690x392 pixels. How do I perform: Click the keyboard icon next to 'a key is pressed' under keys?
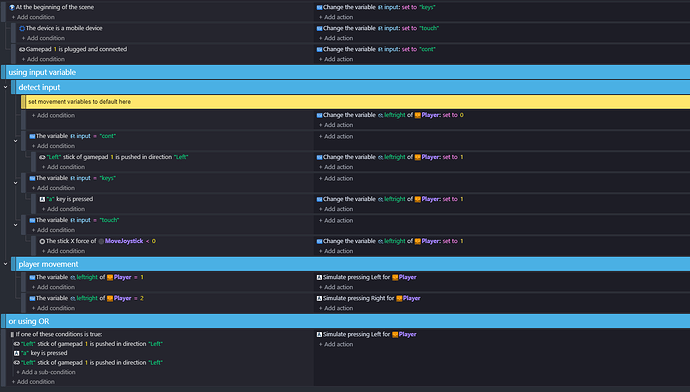tap(42, 199)
